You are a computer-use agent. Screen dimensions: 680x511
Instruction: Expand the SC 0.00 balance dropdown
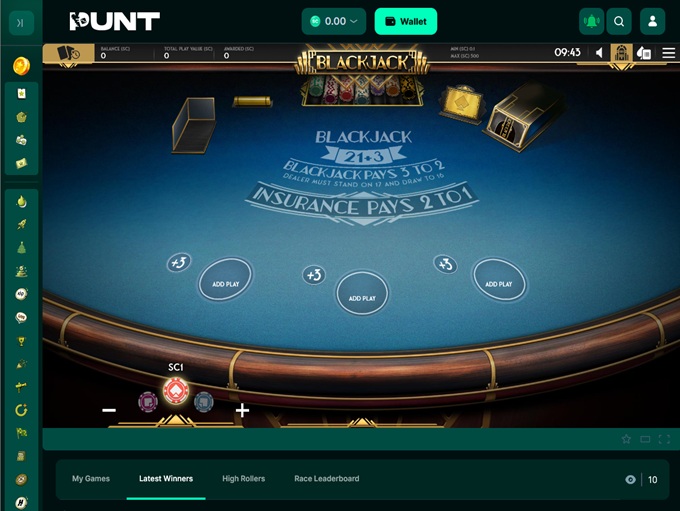(x=333, y=21)
